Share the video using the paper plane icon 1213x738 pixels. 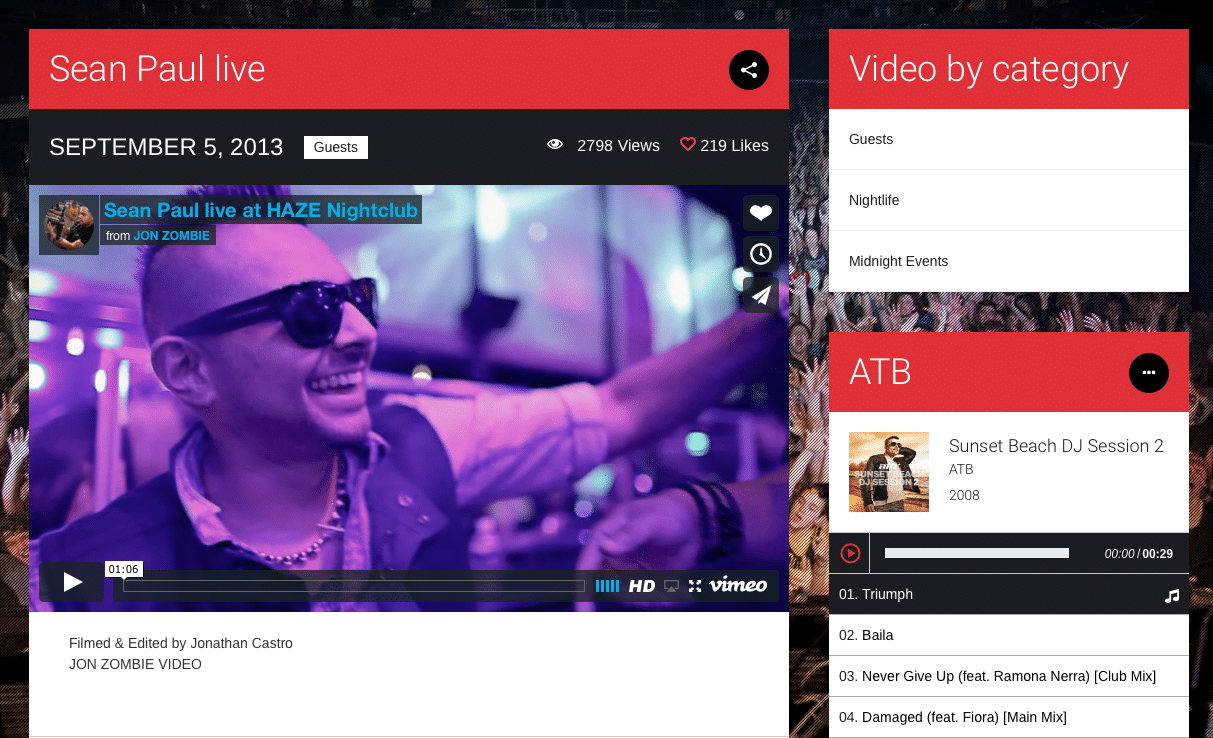click(761, 294)
